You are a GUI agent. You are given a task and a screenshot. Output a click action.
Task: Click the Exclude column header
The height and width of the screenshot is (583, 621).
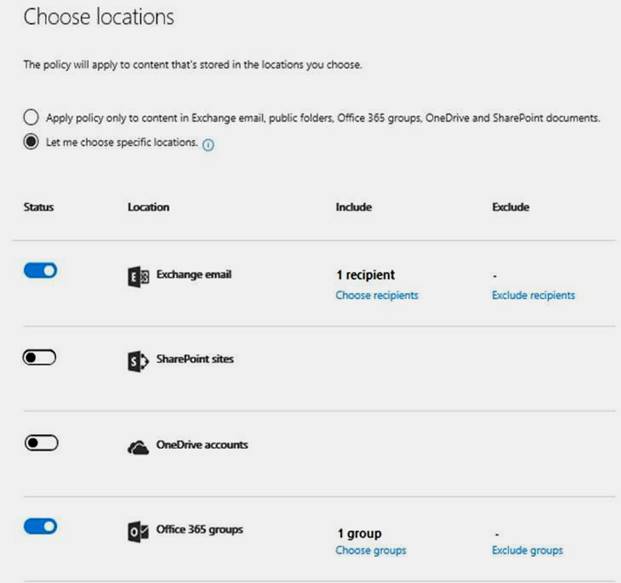[x=510, y=207]
